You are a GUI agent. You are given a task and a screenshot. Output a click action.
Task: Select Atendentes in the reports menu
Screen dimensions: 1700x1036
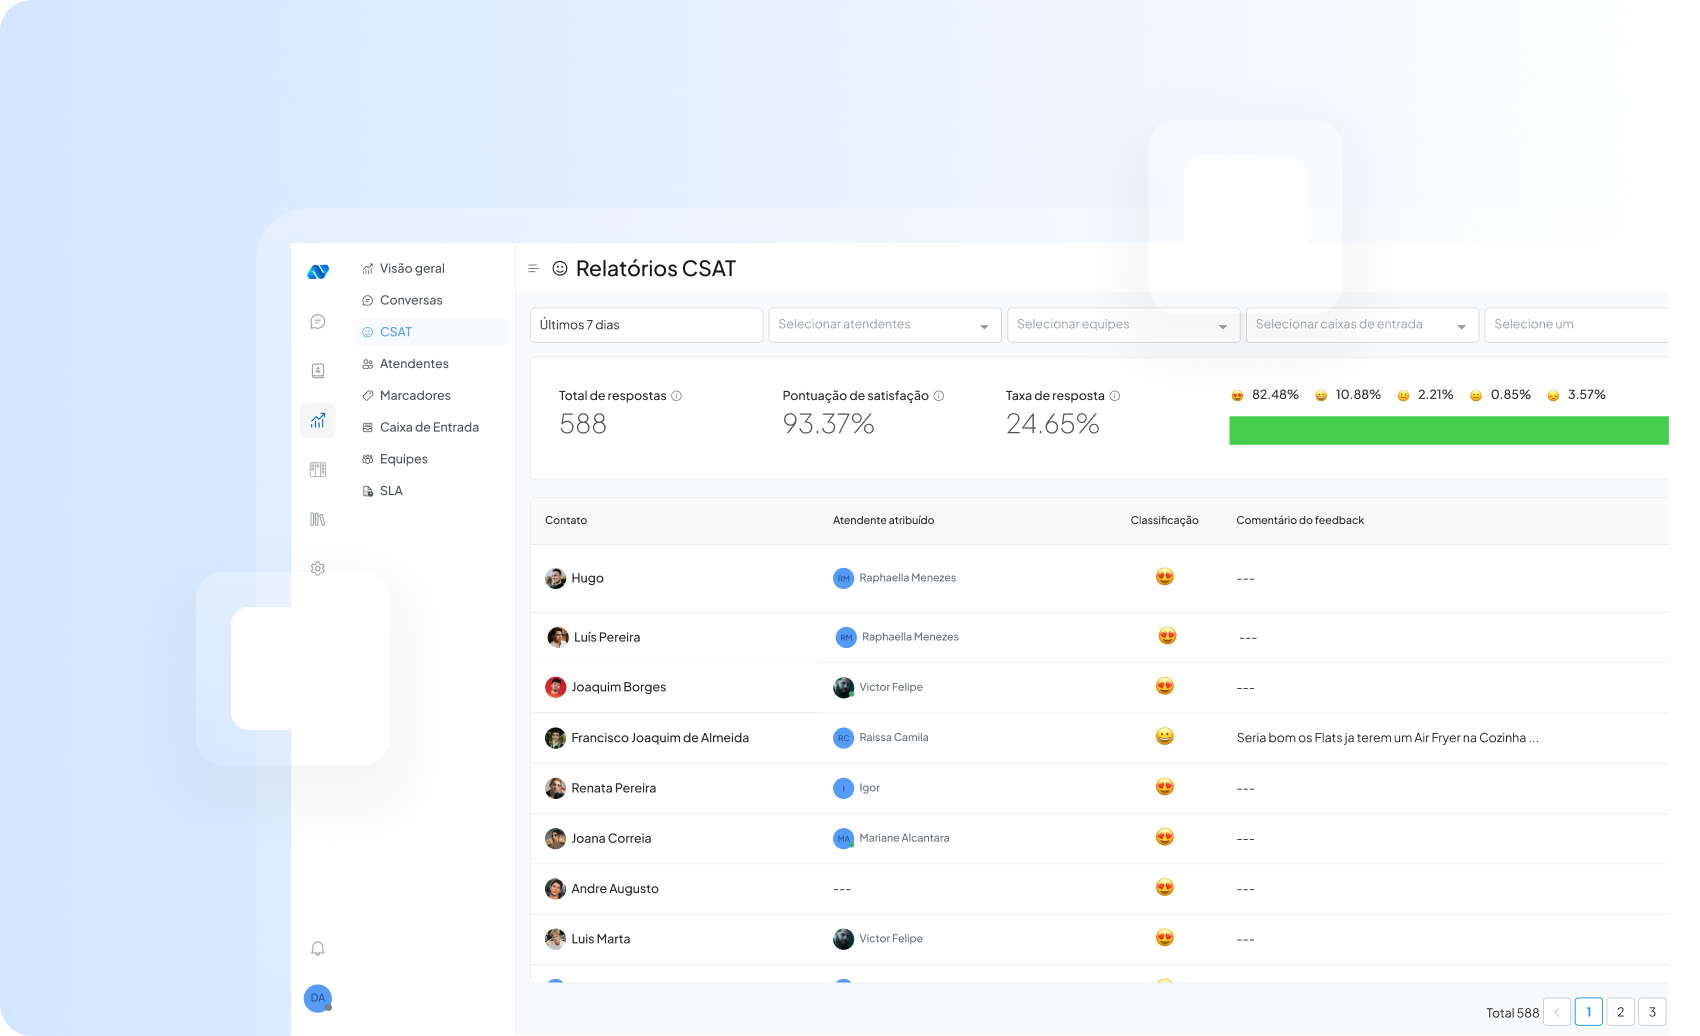pyautogui.click(x=414, y=364)
